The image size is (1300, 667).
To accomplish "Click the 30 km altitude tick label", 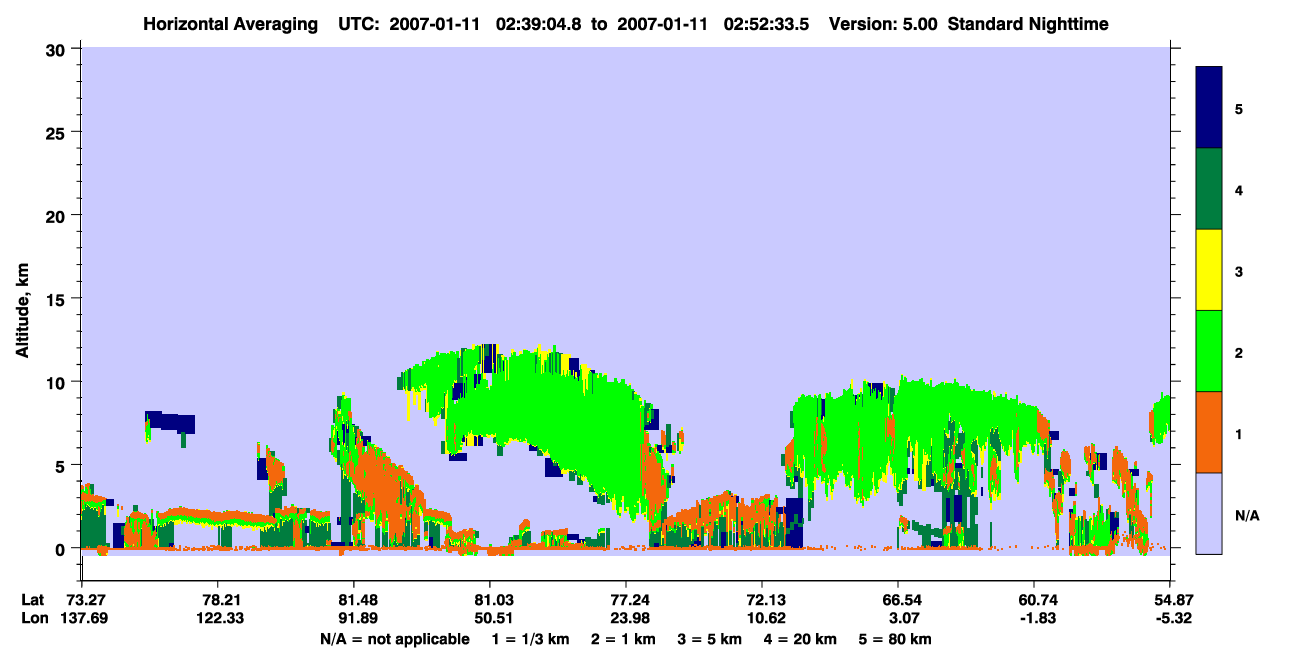I will 58,49.
